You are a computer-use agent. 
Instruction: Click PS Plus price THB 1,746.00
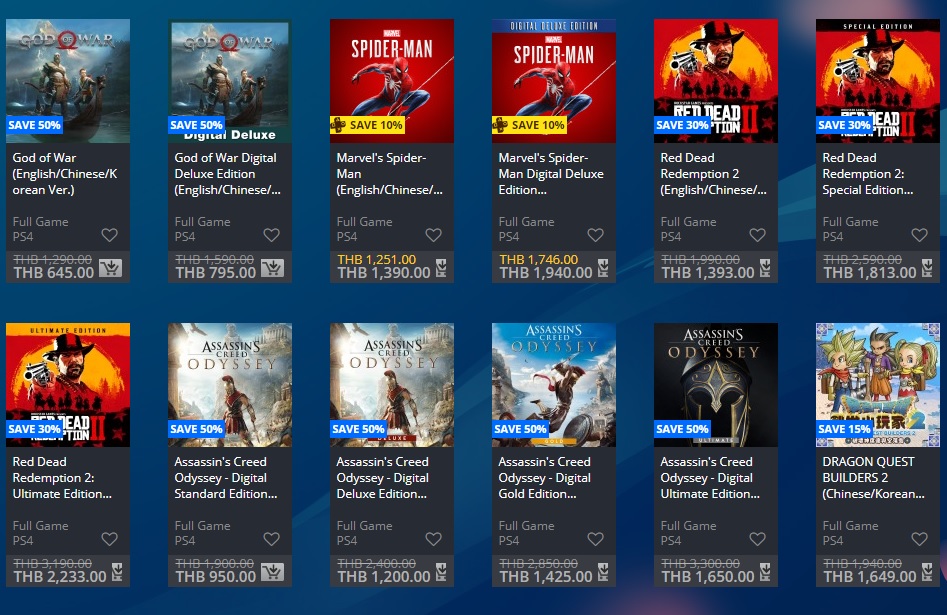pyautogui.click(x=539, y=260)
